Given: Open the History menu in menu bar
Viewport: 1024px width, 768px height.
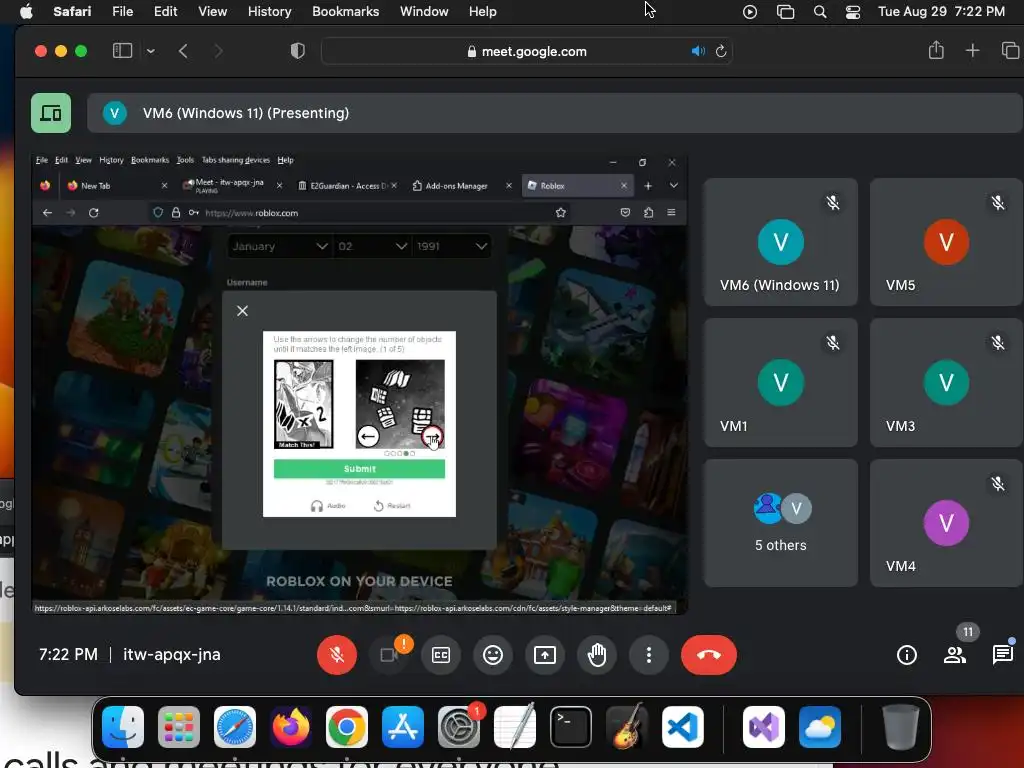Looking at the screenshot, I should [269, 11].
